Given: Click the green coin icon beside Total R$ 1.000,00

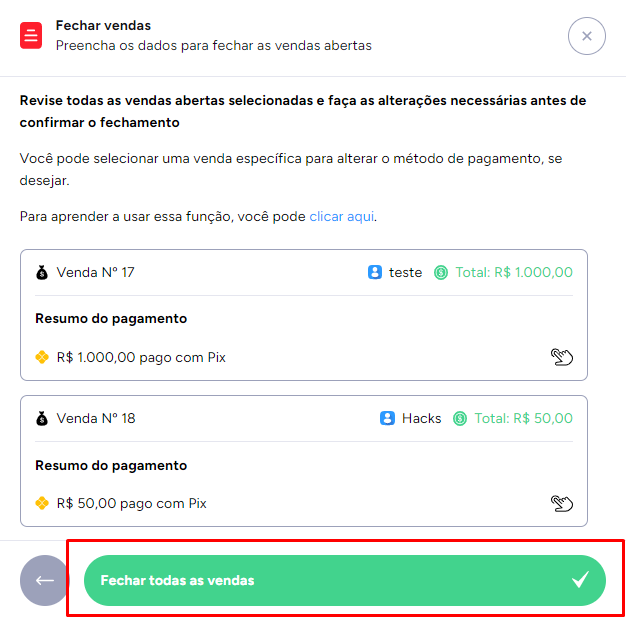Looking at the screenshot, I should tap(441, 272).
